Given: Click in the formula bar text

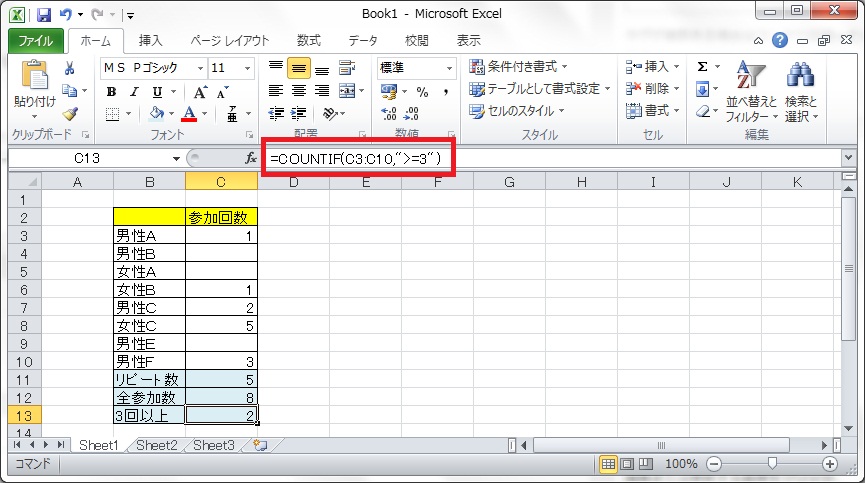Looking at the screenshot, I should (x=356, y=159).
